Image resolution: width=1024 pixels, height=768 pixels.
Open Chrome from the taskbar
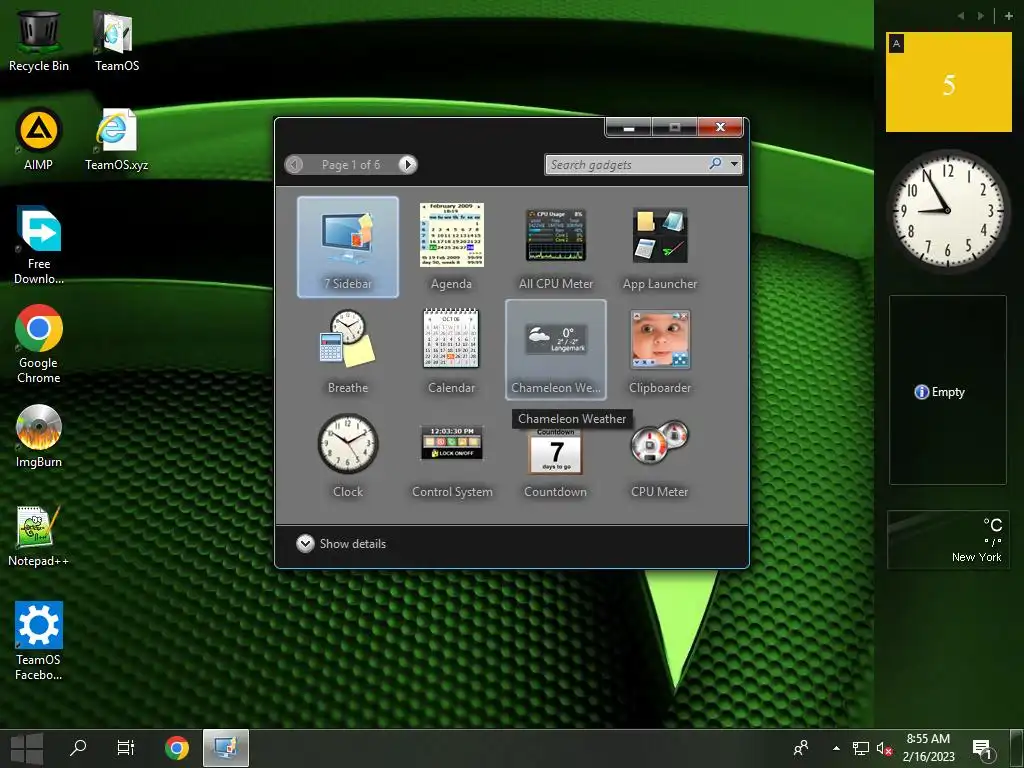point(176,748)
